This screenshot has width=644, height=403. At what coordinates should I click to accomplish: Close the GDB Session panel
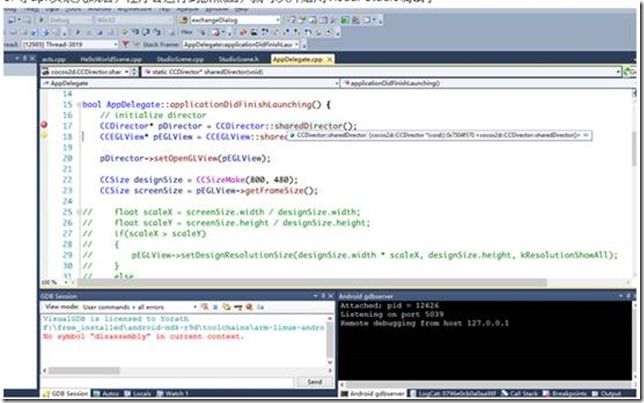pyautogui.click(x=331, y=296)
